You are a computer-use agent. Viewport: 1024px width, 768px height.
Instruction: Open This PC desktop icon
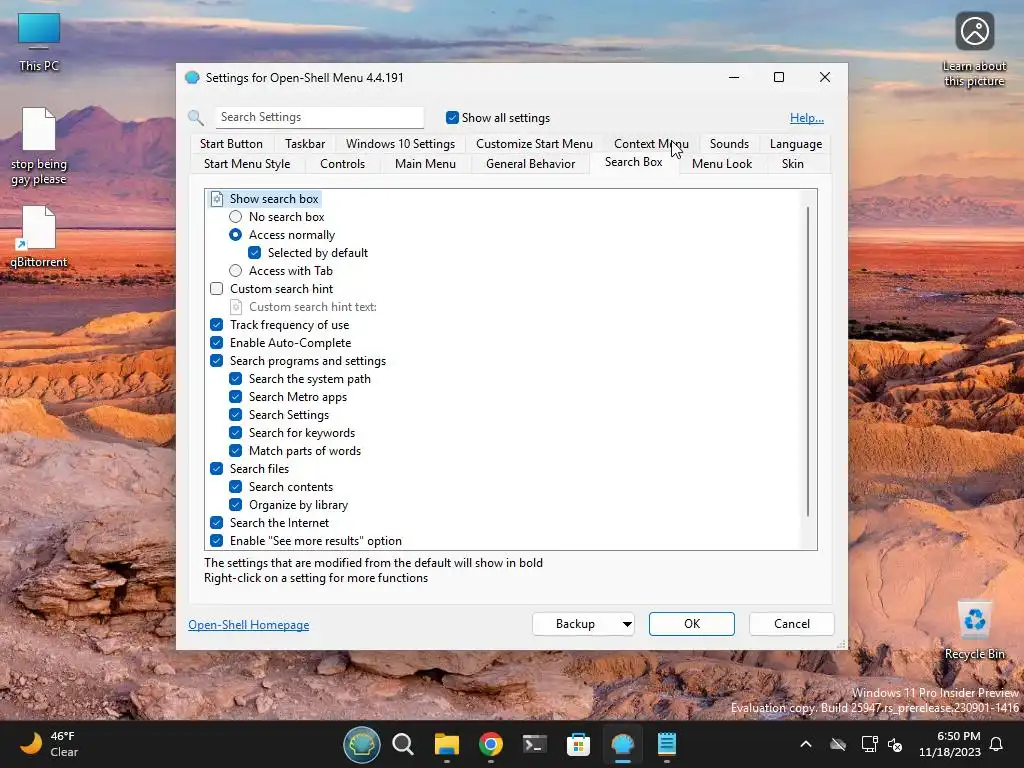click(39, 42)
